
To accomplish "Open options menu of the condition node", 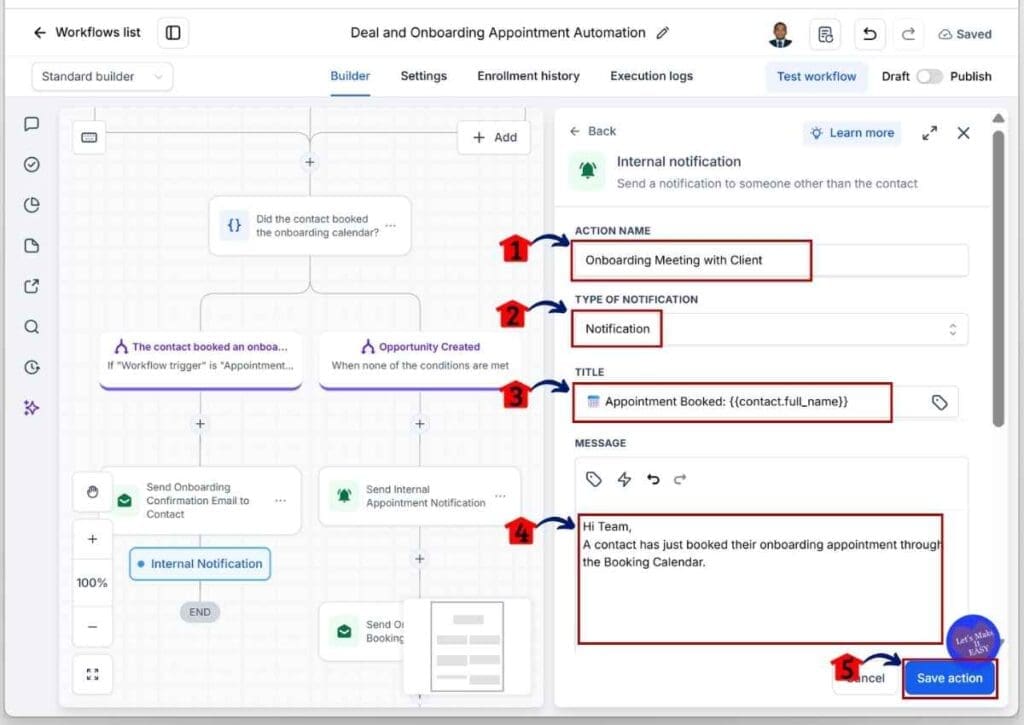I will [391, 225].
